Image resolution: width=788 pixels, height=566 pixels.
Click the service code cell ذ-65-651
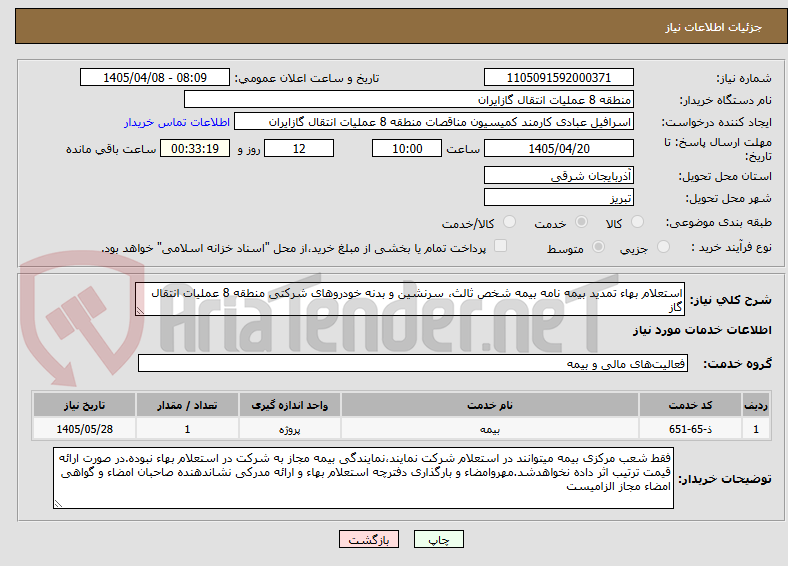pyautogui.click(x=691, y=429)
